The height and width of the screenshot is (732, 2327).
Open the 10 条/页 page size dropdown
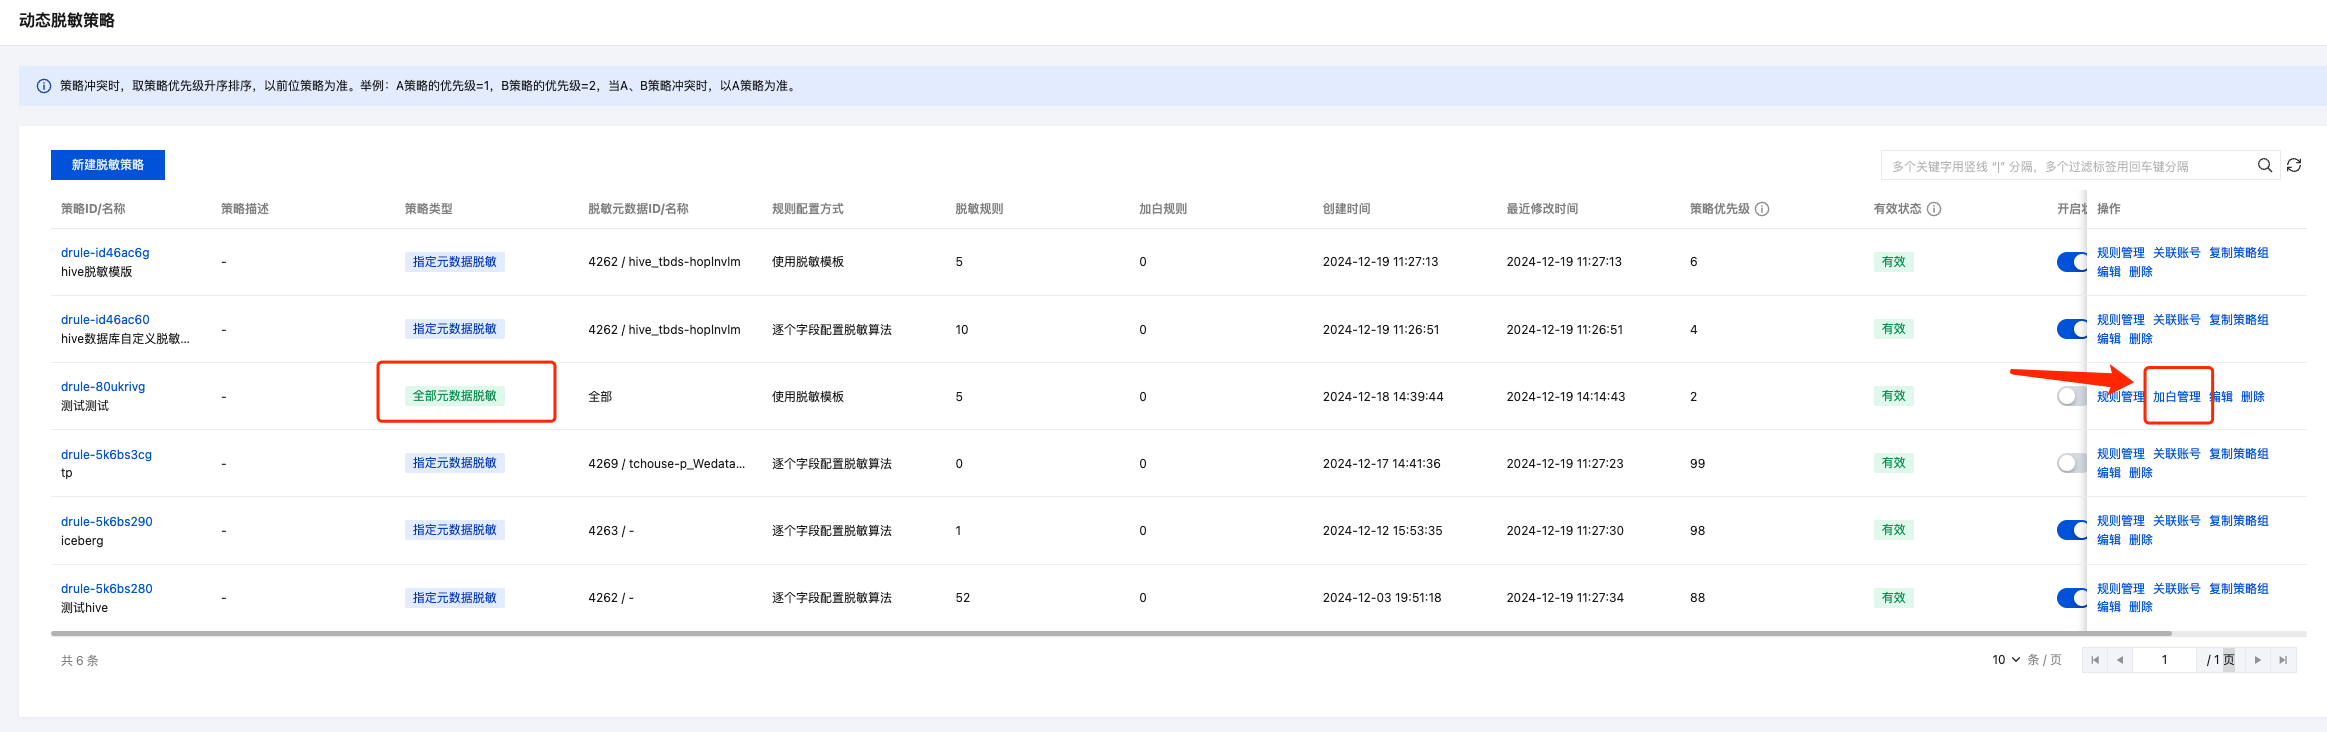point(2006,660)
